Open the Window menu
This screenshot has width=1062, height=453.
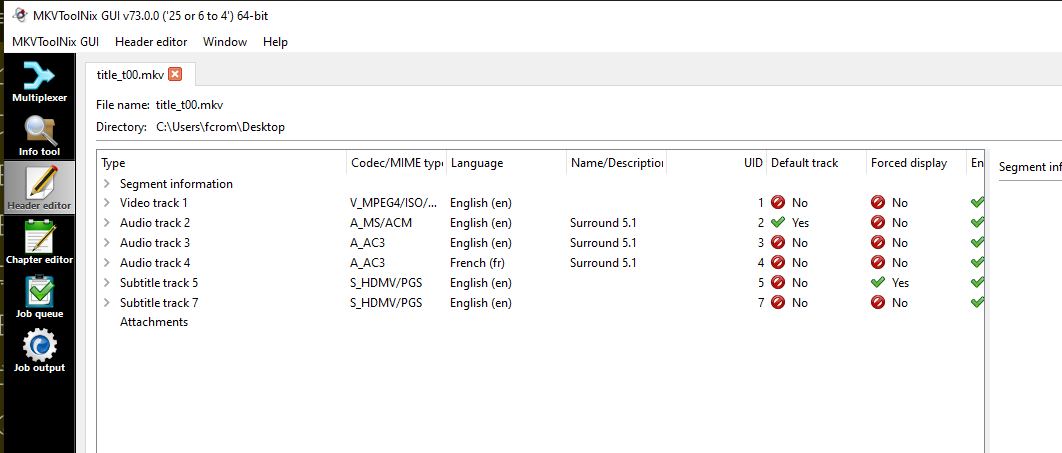(225, 42)
